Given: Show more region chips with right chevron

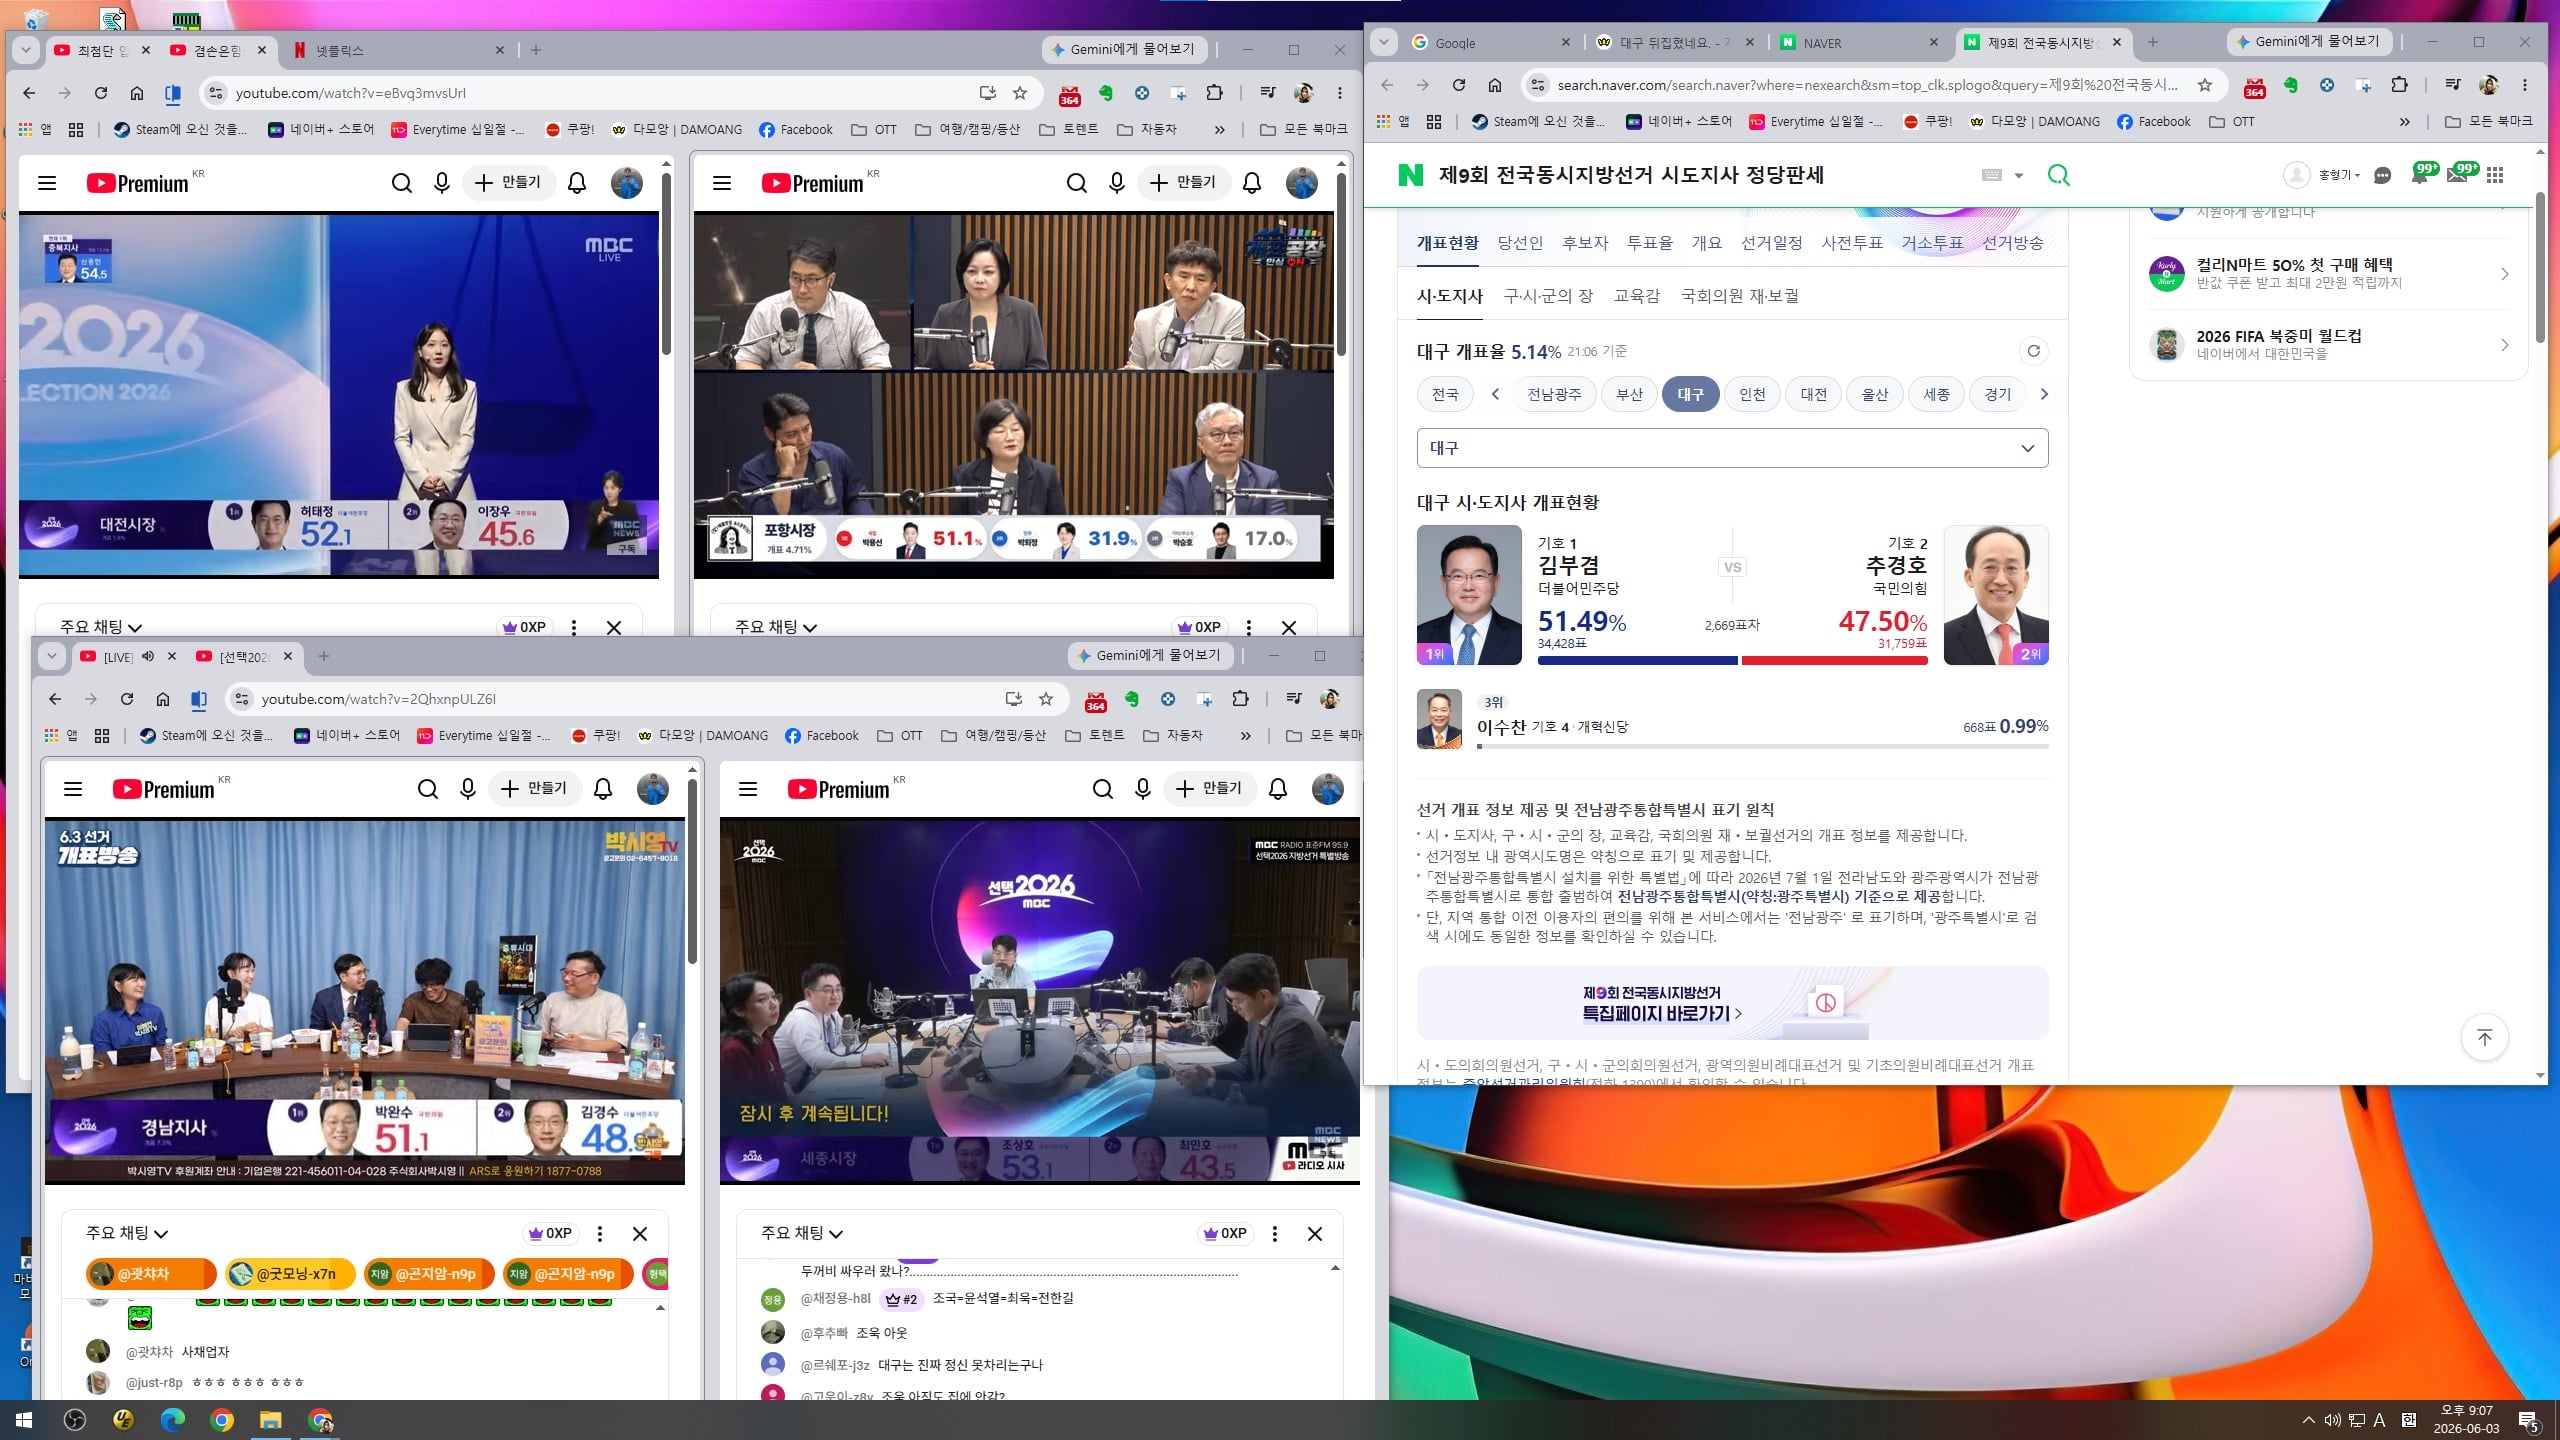Looking at the screenshot, I should click(2044, 394).
